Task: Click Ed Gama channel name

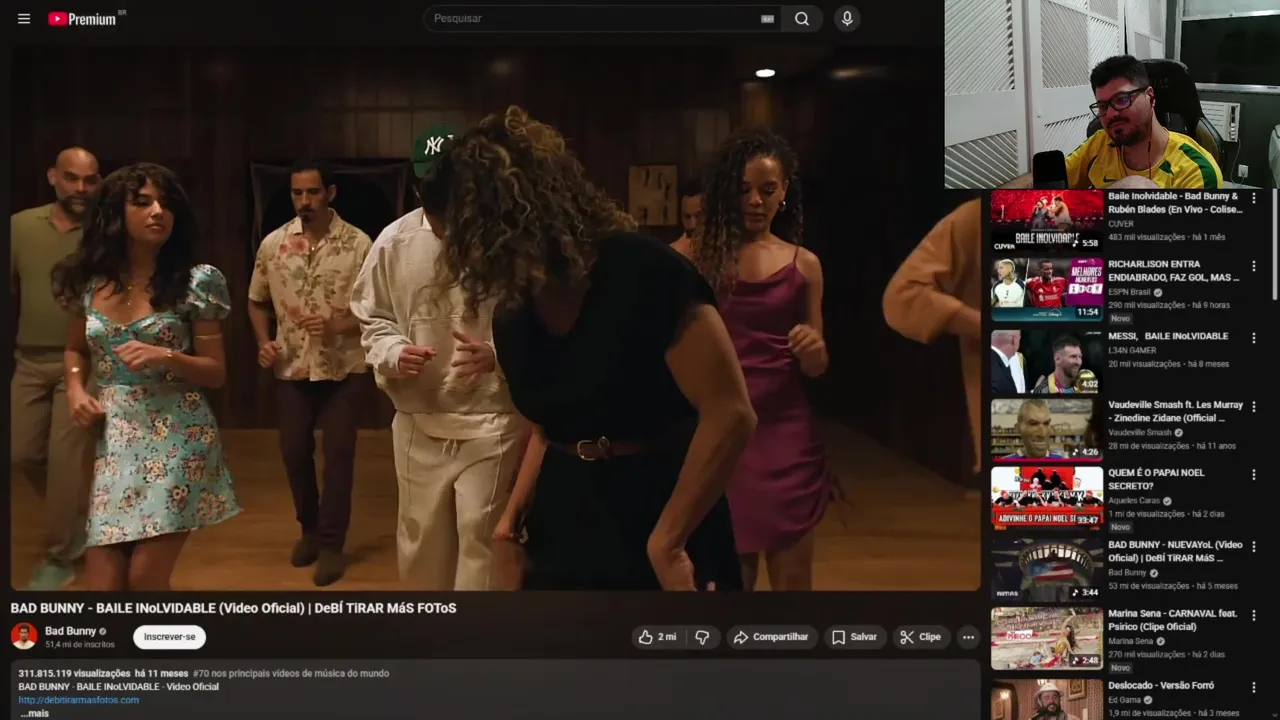Action: (x=1126, y=700)
